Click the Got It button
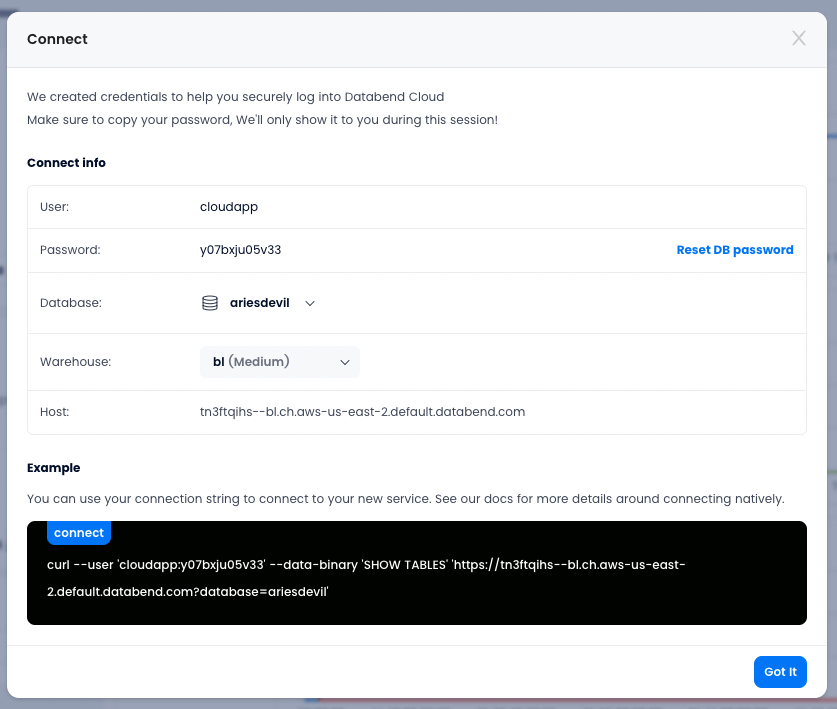 pos(780,672)
